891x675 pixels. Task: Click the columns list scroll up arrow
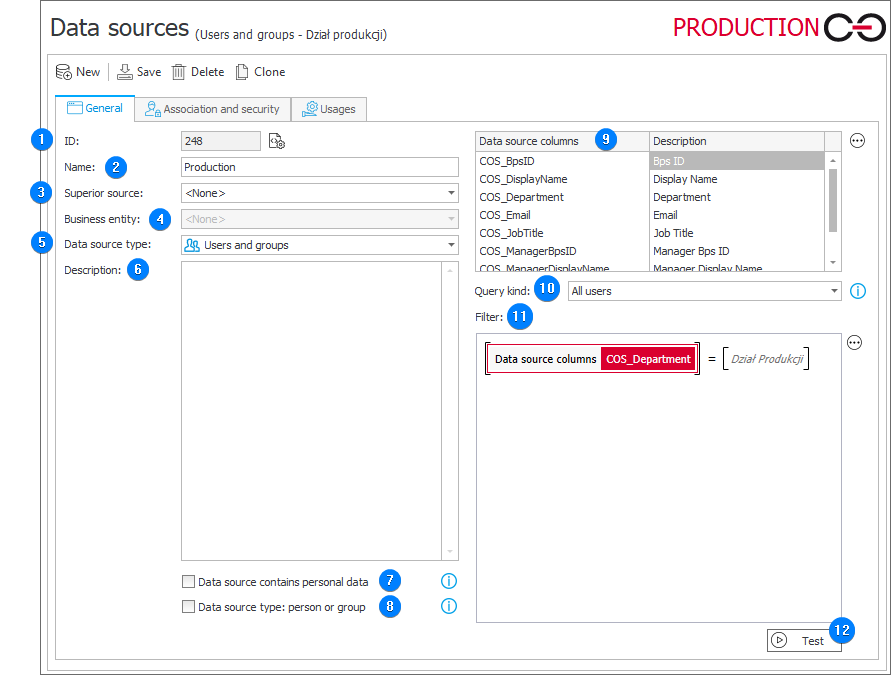click(x=833, y=161)
